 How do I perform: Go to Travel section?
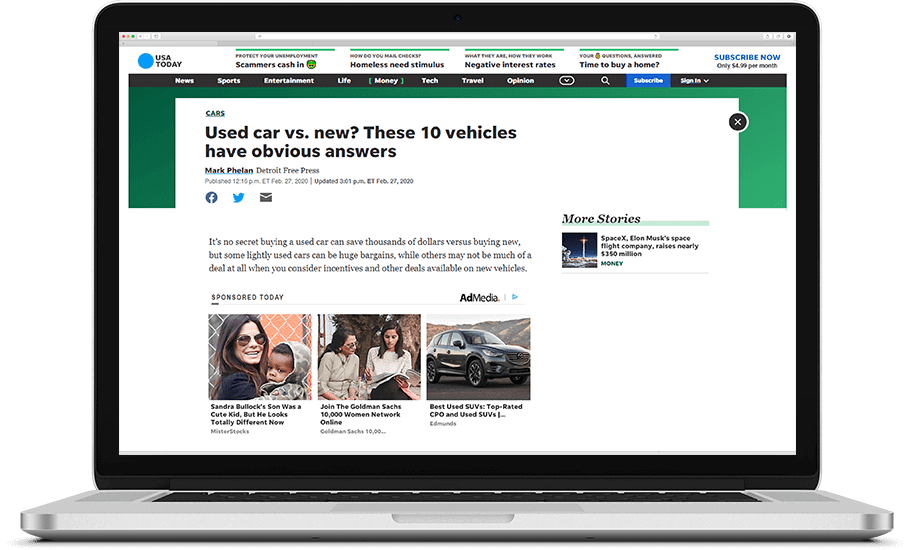(472, 81)
